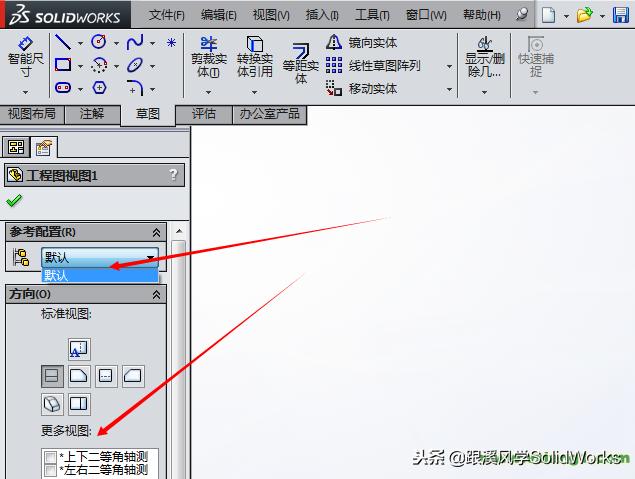Choose the Trim Entities (剪裁实体) tool
Viewport: 635px width, 479px height.
pos(209,57)
